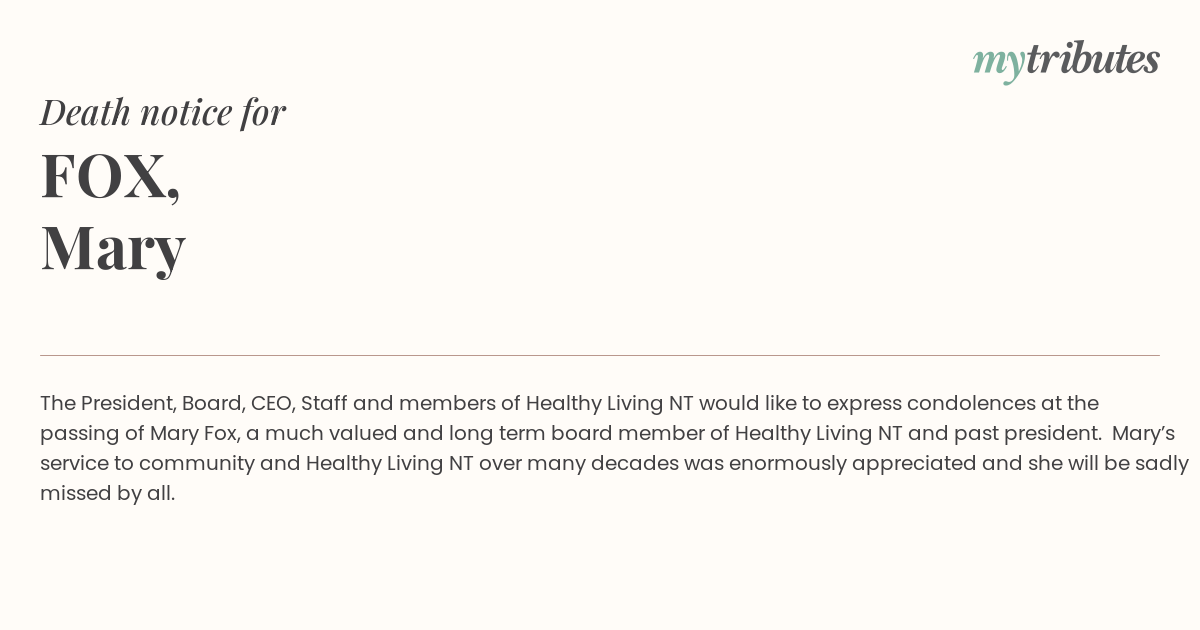Viewport: 1200px width, 630px height.
Task: Click "Mary's" at end of second line
Action: [1143, 434]
